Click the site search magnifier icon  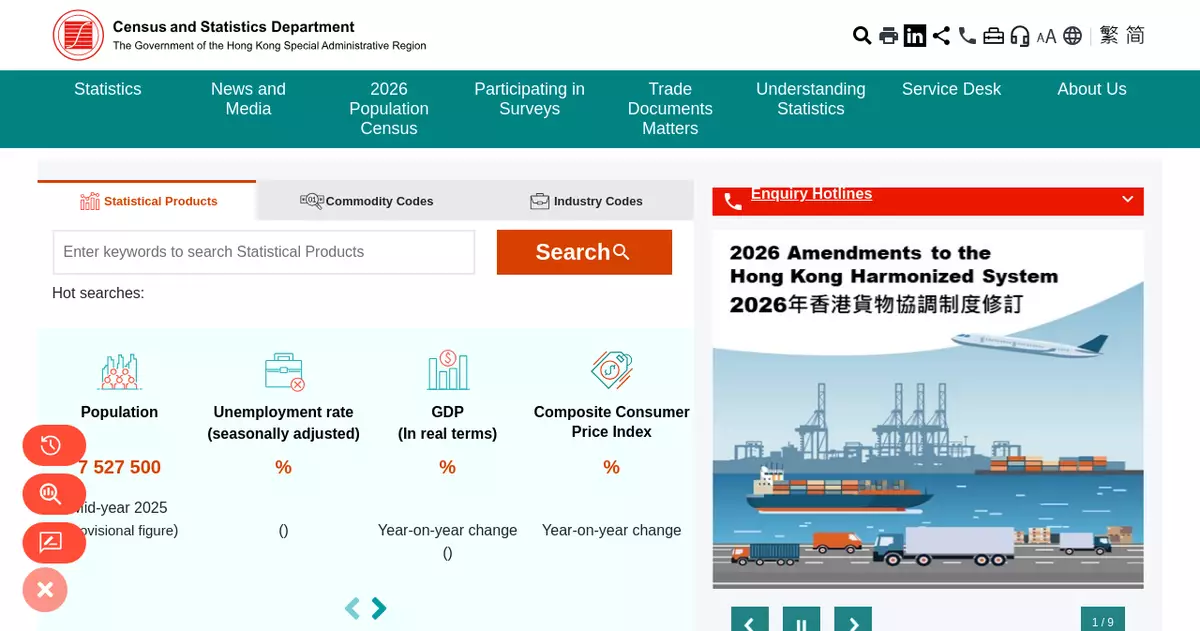(862, 36)
